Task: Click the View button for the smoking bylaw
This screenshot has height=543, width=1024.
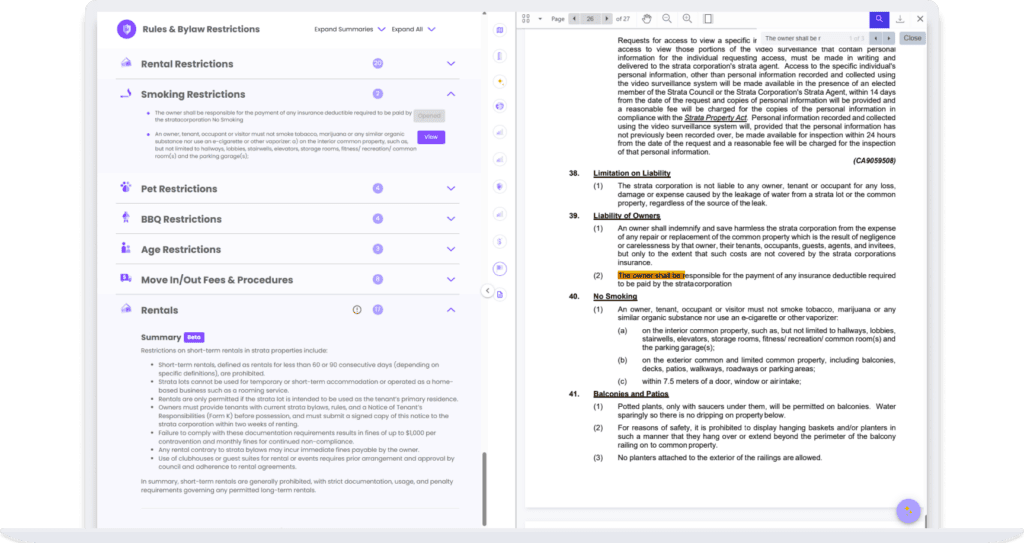Action: (x=431, y=137)
